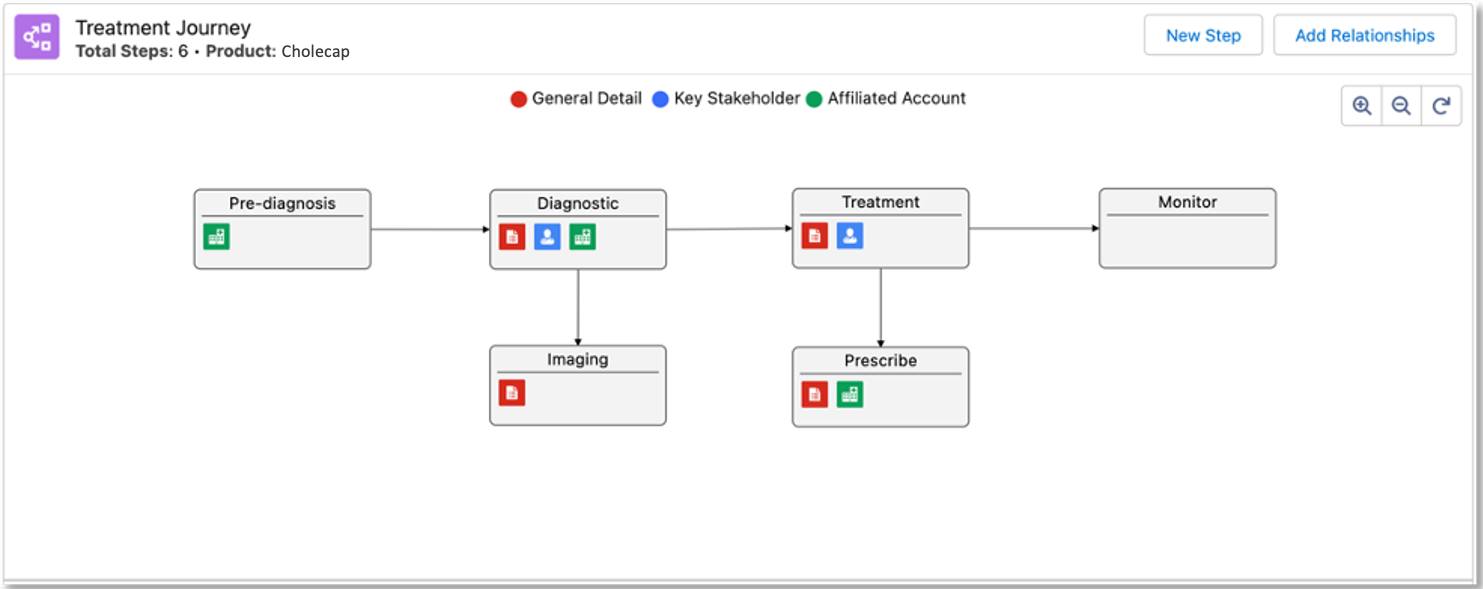Open Prescribe red general detail icon

pyautogui.click(x=815, y=394)
